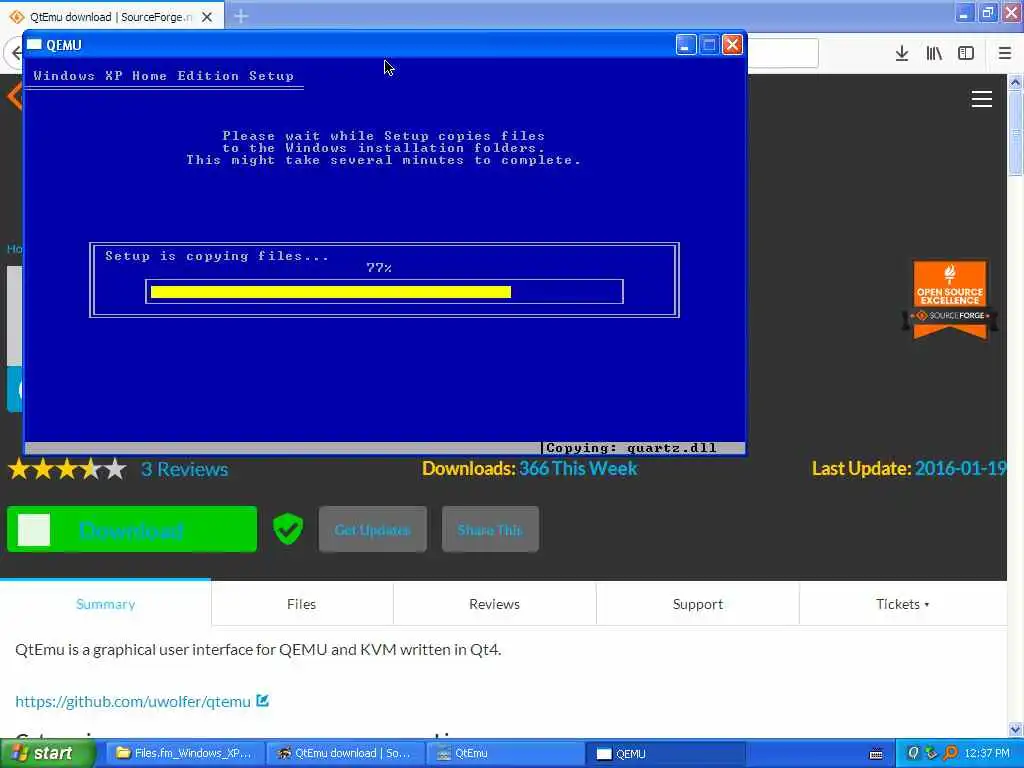Click the orange magnifier tray icon
The height and width of the screenshot is (768, 1024).
point(951,753)
